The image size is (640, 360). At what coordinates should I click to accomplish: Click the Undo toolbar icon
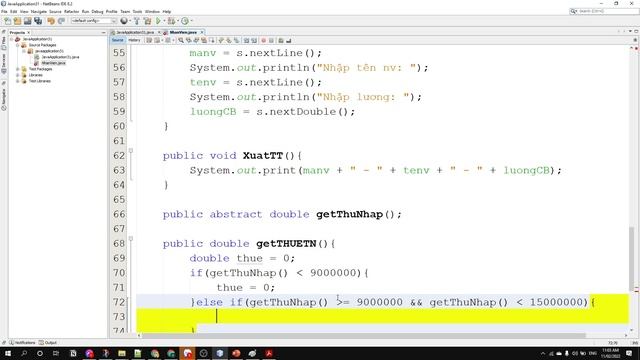tap(51, 21)
